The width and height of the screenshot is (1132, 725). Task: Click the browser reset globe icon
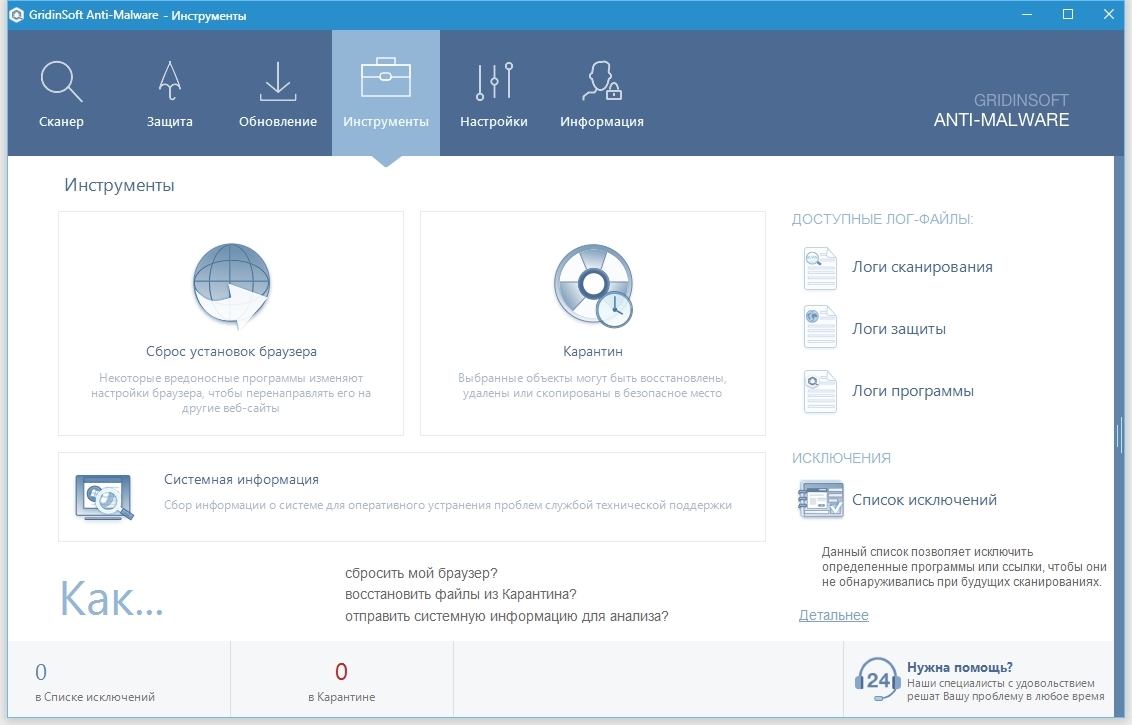tap(231, 286)
